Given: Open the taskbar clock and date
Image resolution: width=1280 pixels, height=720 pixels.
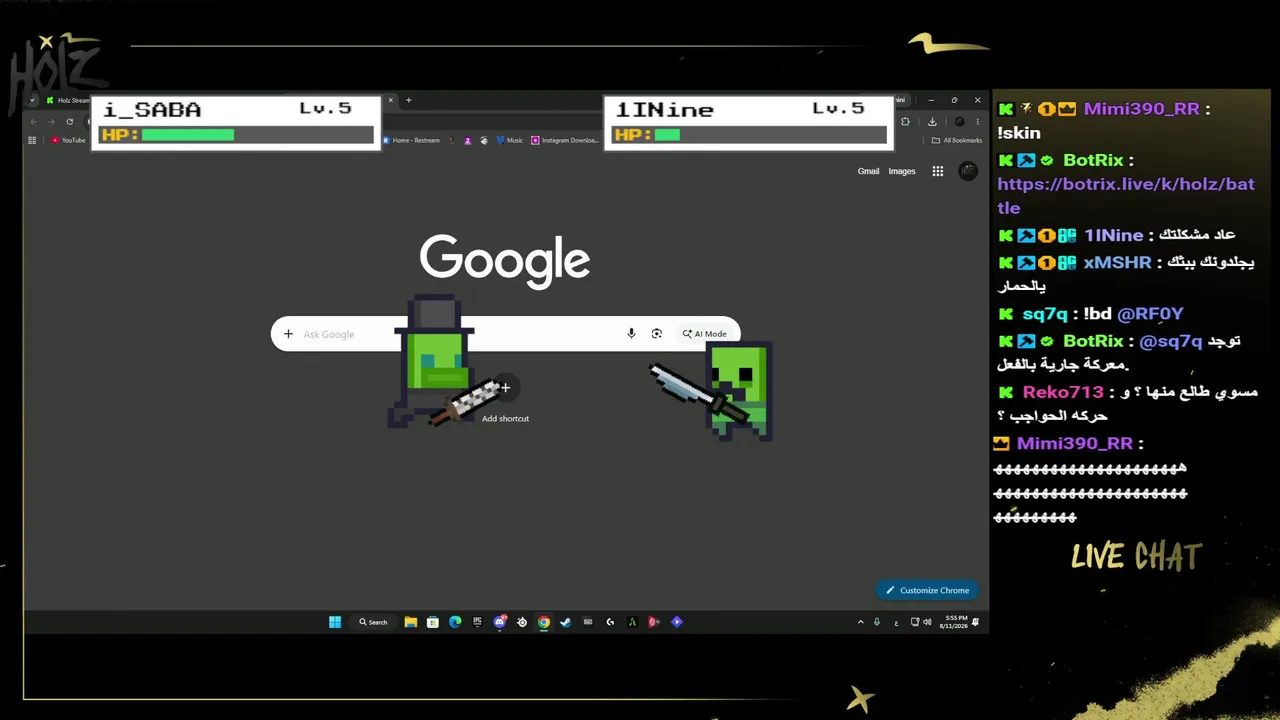Looking at the screenshot, I should click(955, 622).
